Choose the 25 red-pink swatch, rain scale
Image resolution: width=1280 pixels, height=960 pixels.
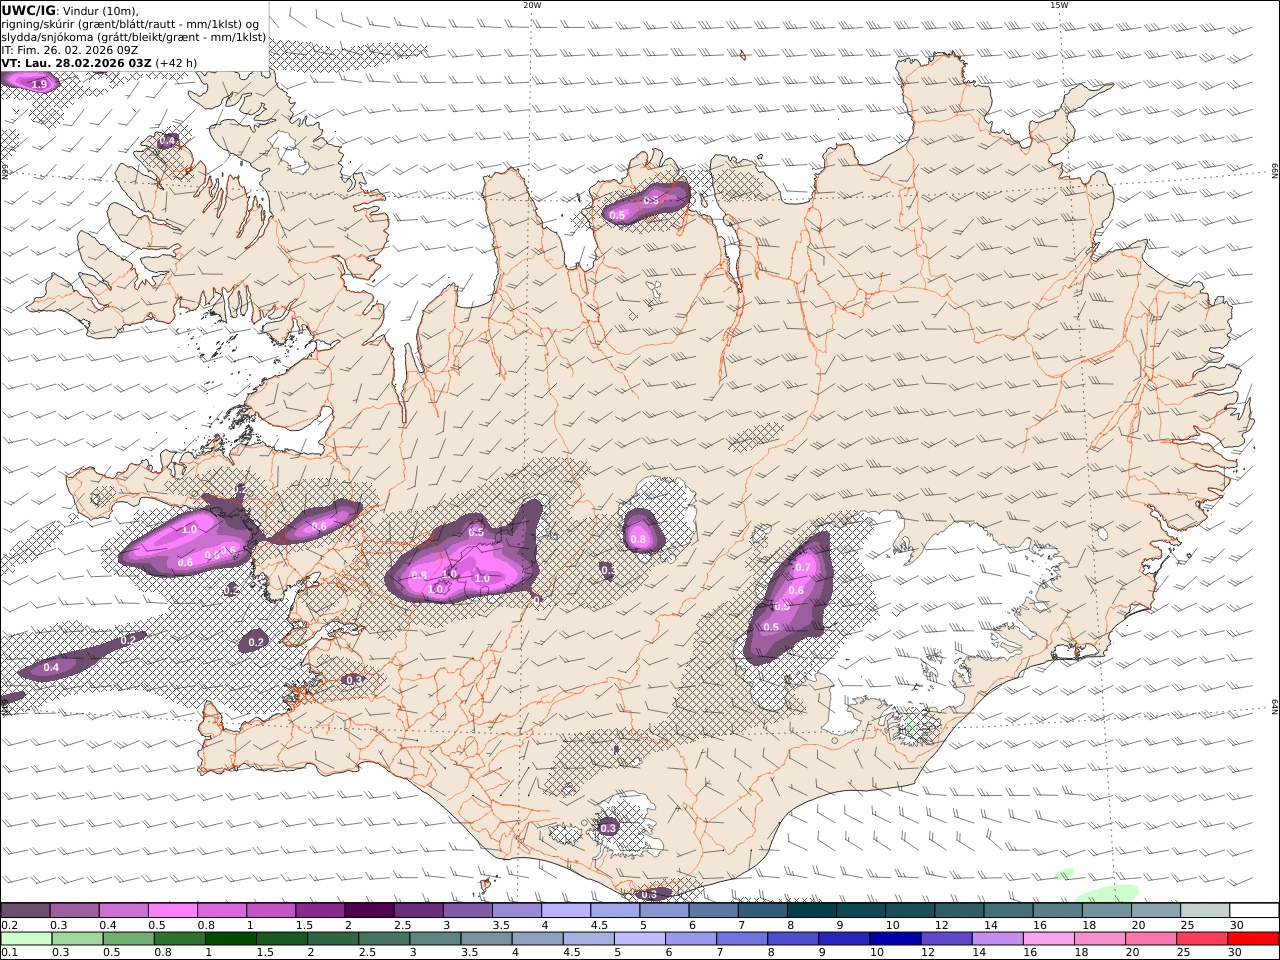[x=1201, y=938]
